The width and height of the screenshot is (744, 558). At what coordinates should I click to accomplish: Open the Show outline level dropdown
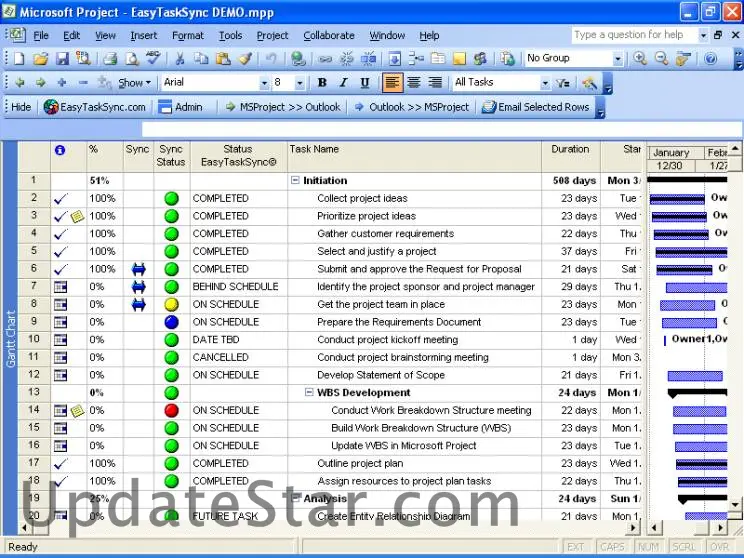tap(135, 83)
